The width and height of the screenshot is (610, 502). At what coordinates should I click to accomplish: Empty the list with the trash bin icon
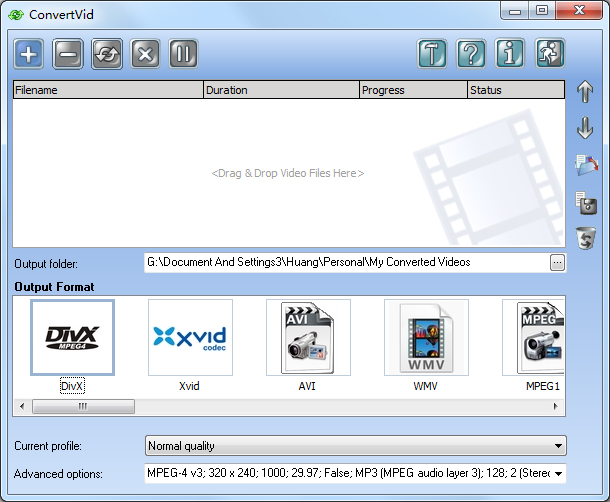pyautogui.click(x=586, y=238)
